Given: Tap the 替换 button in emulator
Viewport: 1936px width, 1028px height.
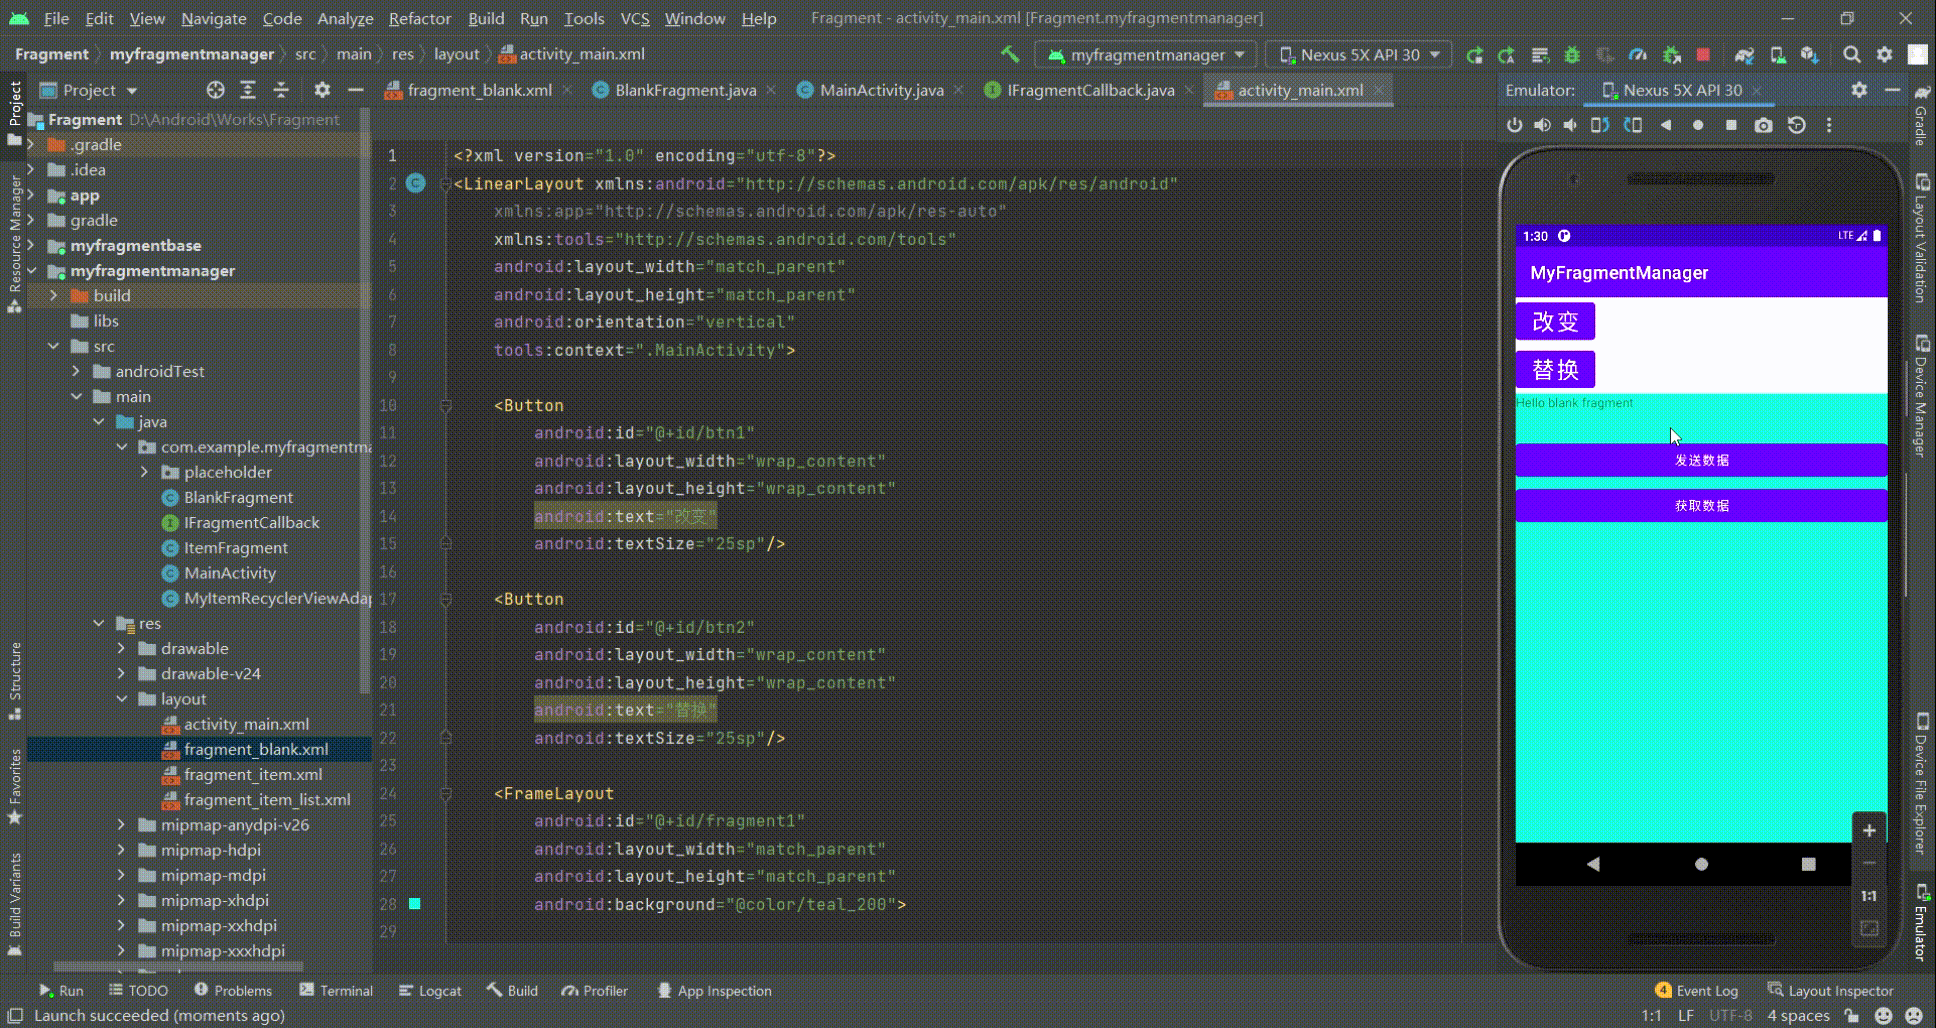Looking at the screenshot, I should 1555,370.
